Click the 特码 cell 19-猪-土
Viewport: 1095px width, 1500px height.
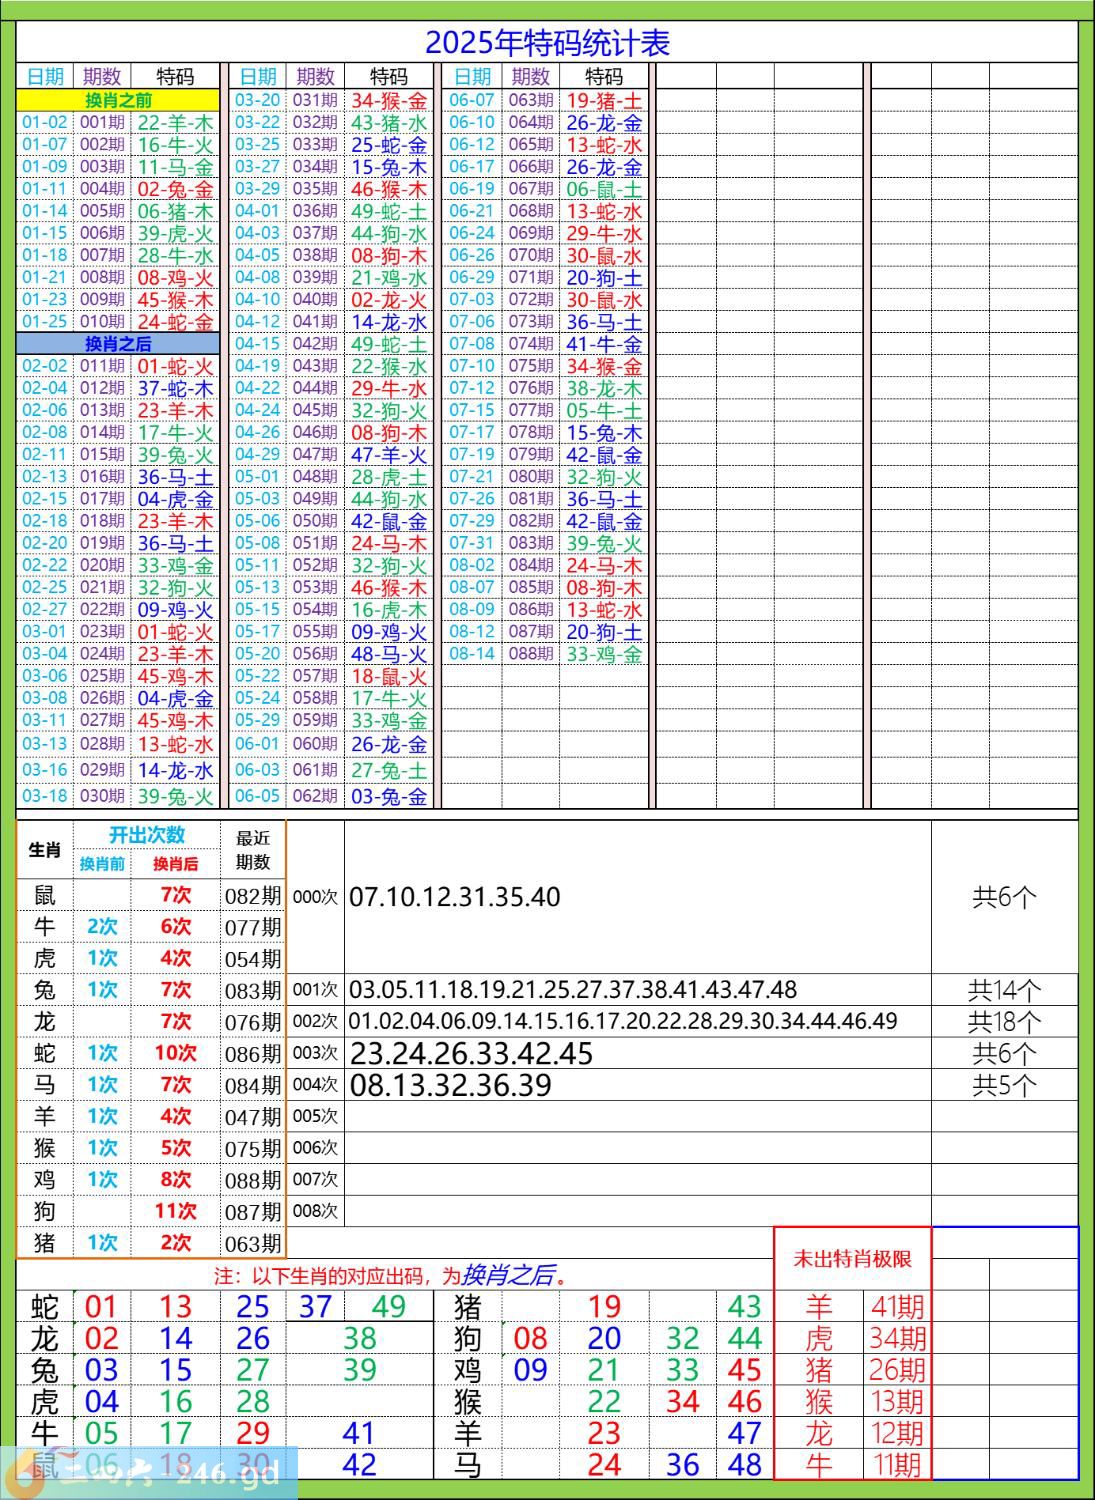604,100
